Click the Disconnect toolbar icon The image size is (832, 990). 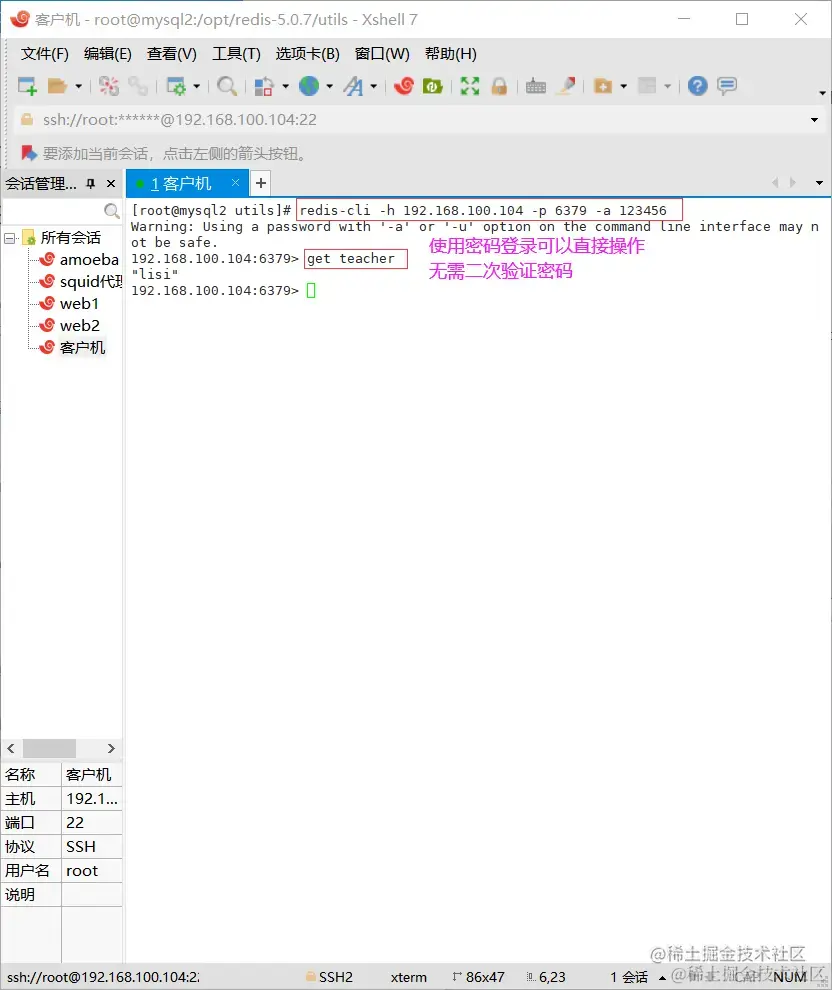109,86
